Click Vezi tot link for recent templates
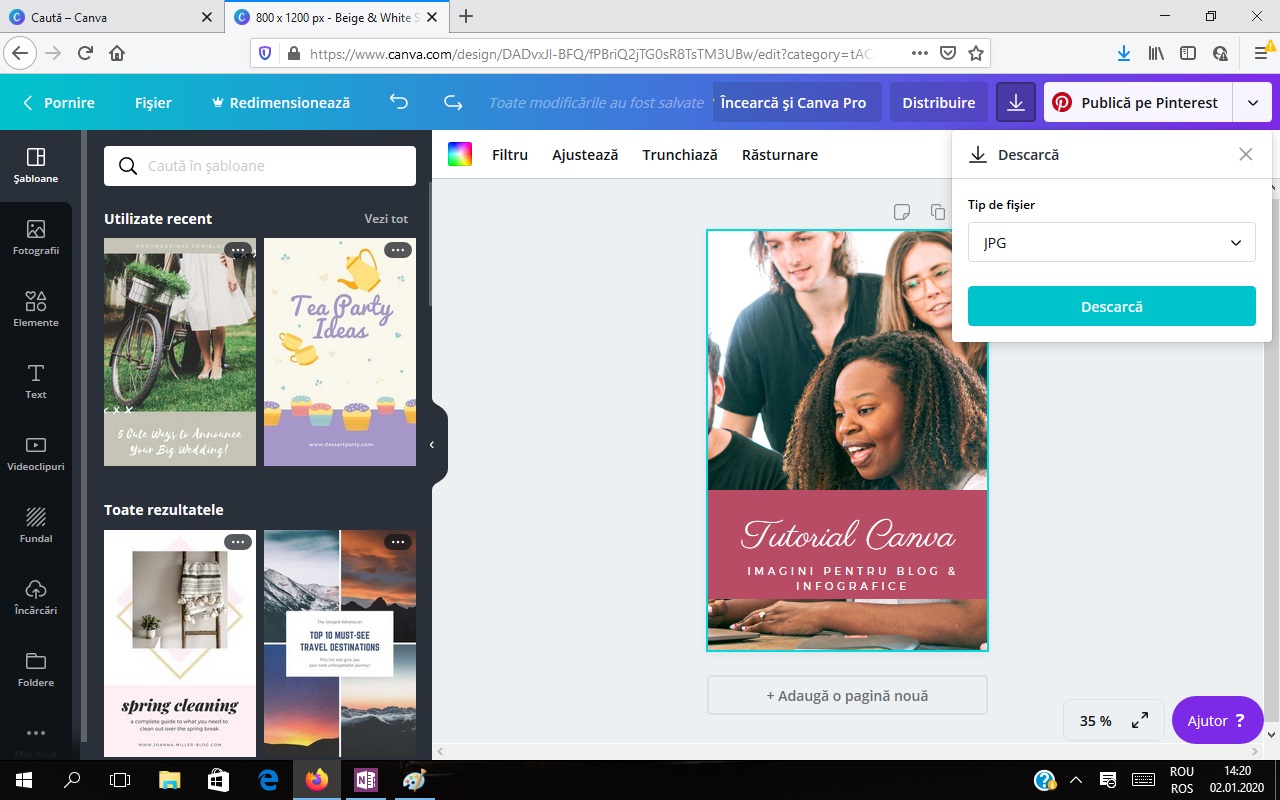This screenshot has height=800, width=1280. pos(386,219)
